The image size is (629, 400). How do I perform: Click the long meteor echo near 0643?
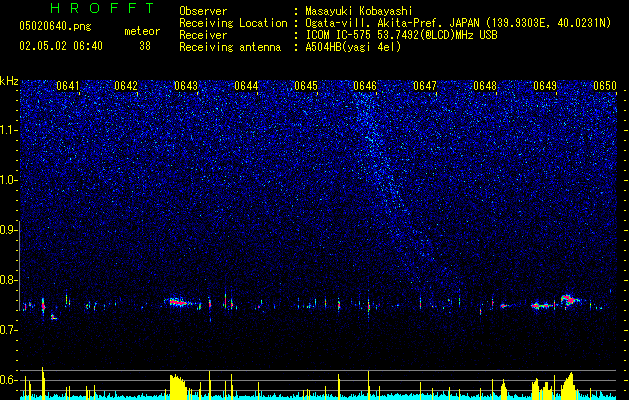180,303
